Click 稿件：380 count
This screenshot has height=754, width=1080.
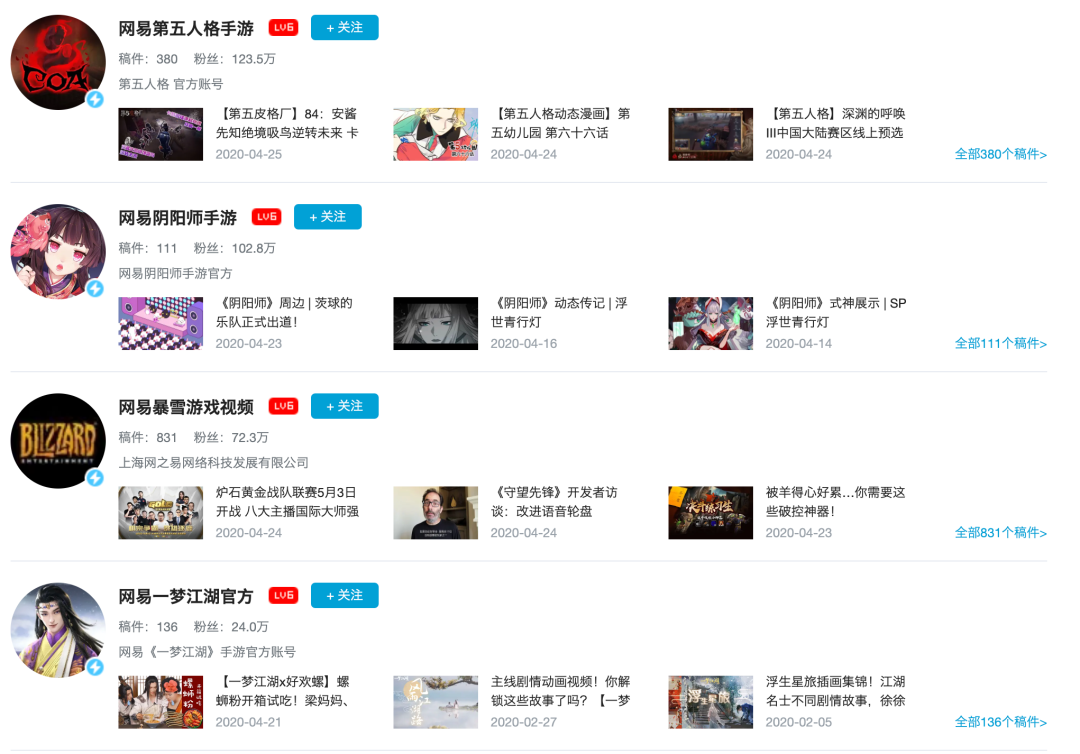[x=148, y=59]
